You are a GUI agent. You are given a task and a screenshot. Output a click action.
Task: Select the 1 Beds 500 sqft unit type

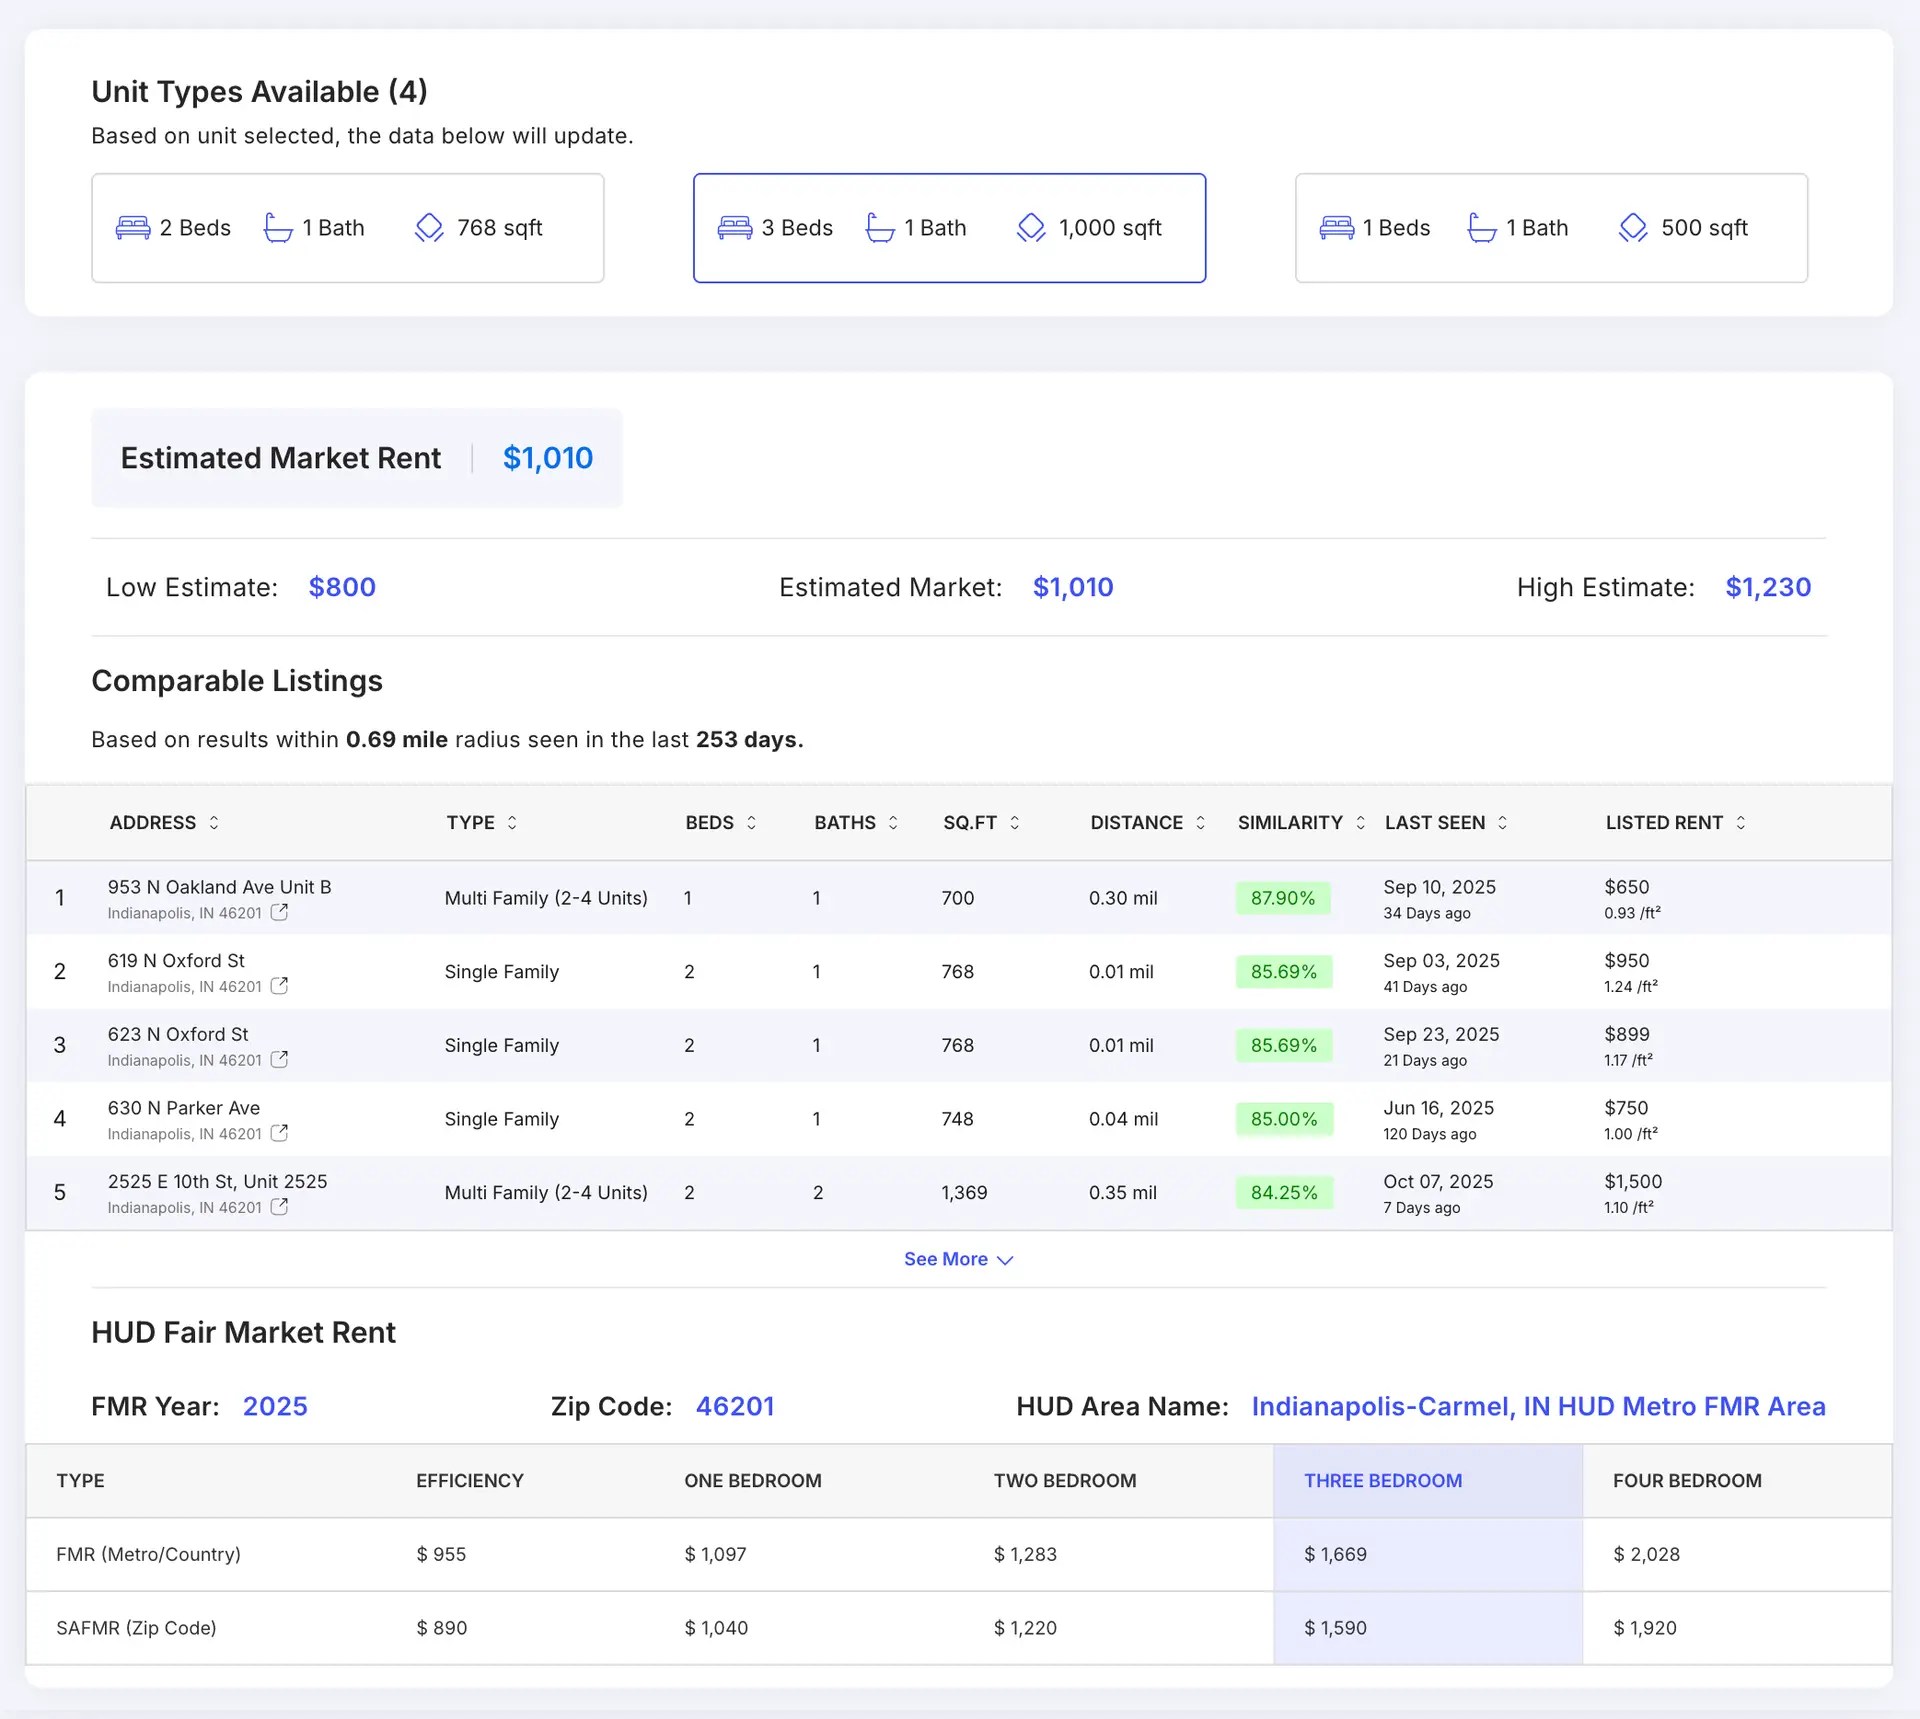1550,228
